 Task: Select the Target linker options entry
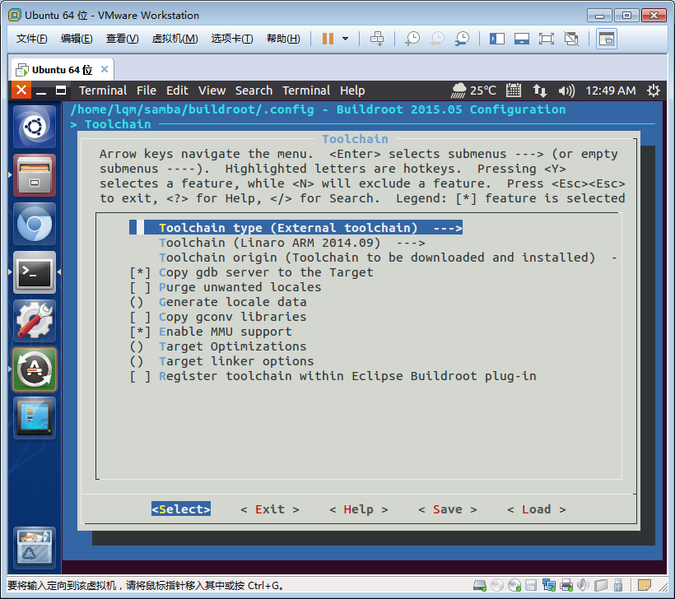(236, 361)
